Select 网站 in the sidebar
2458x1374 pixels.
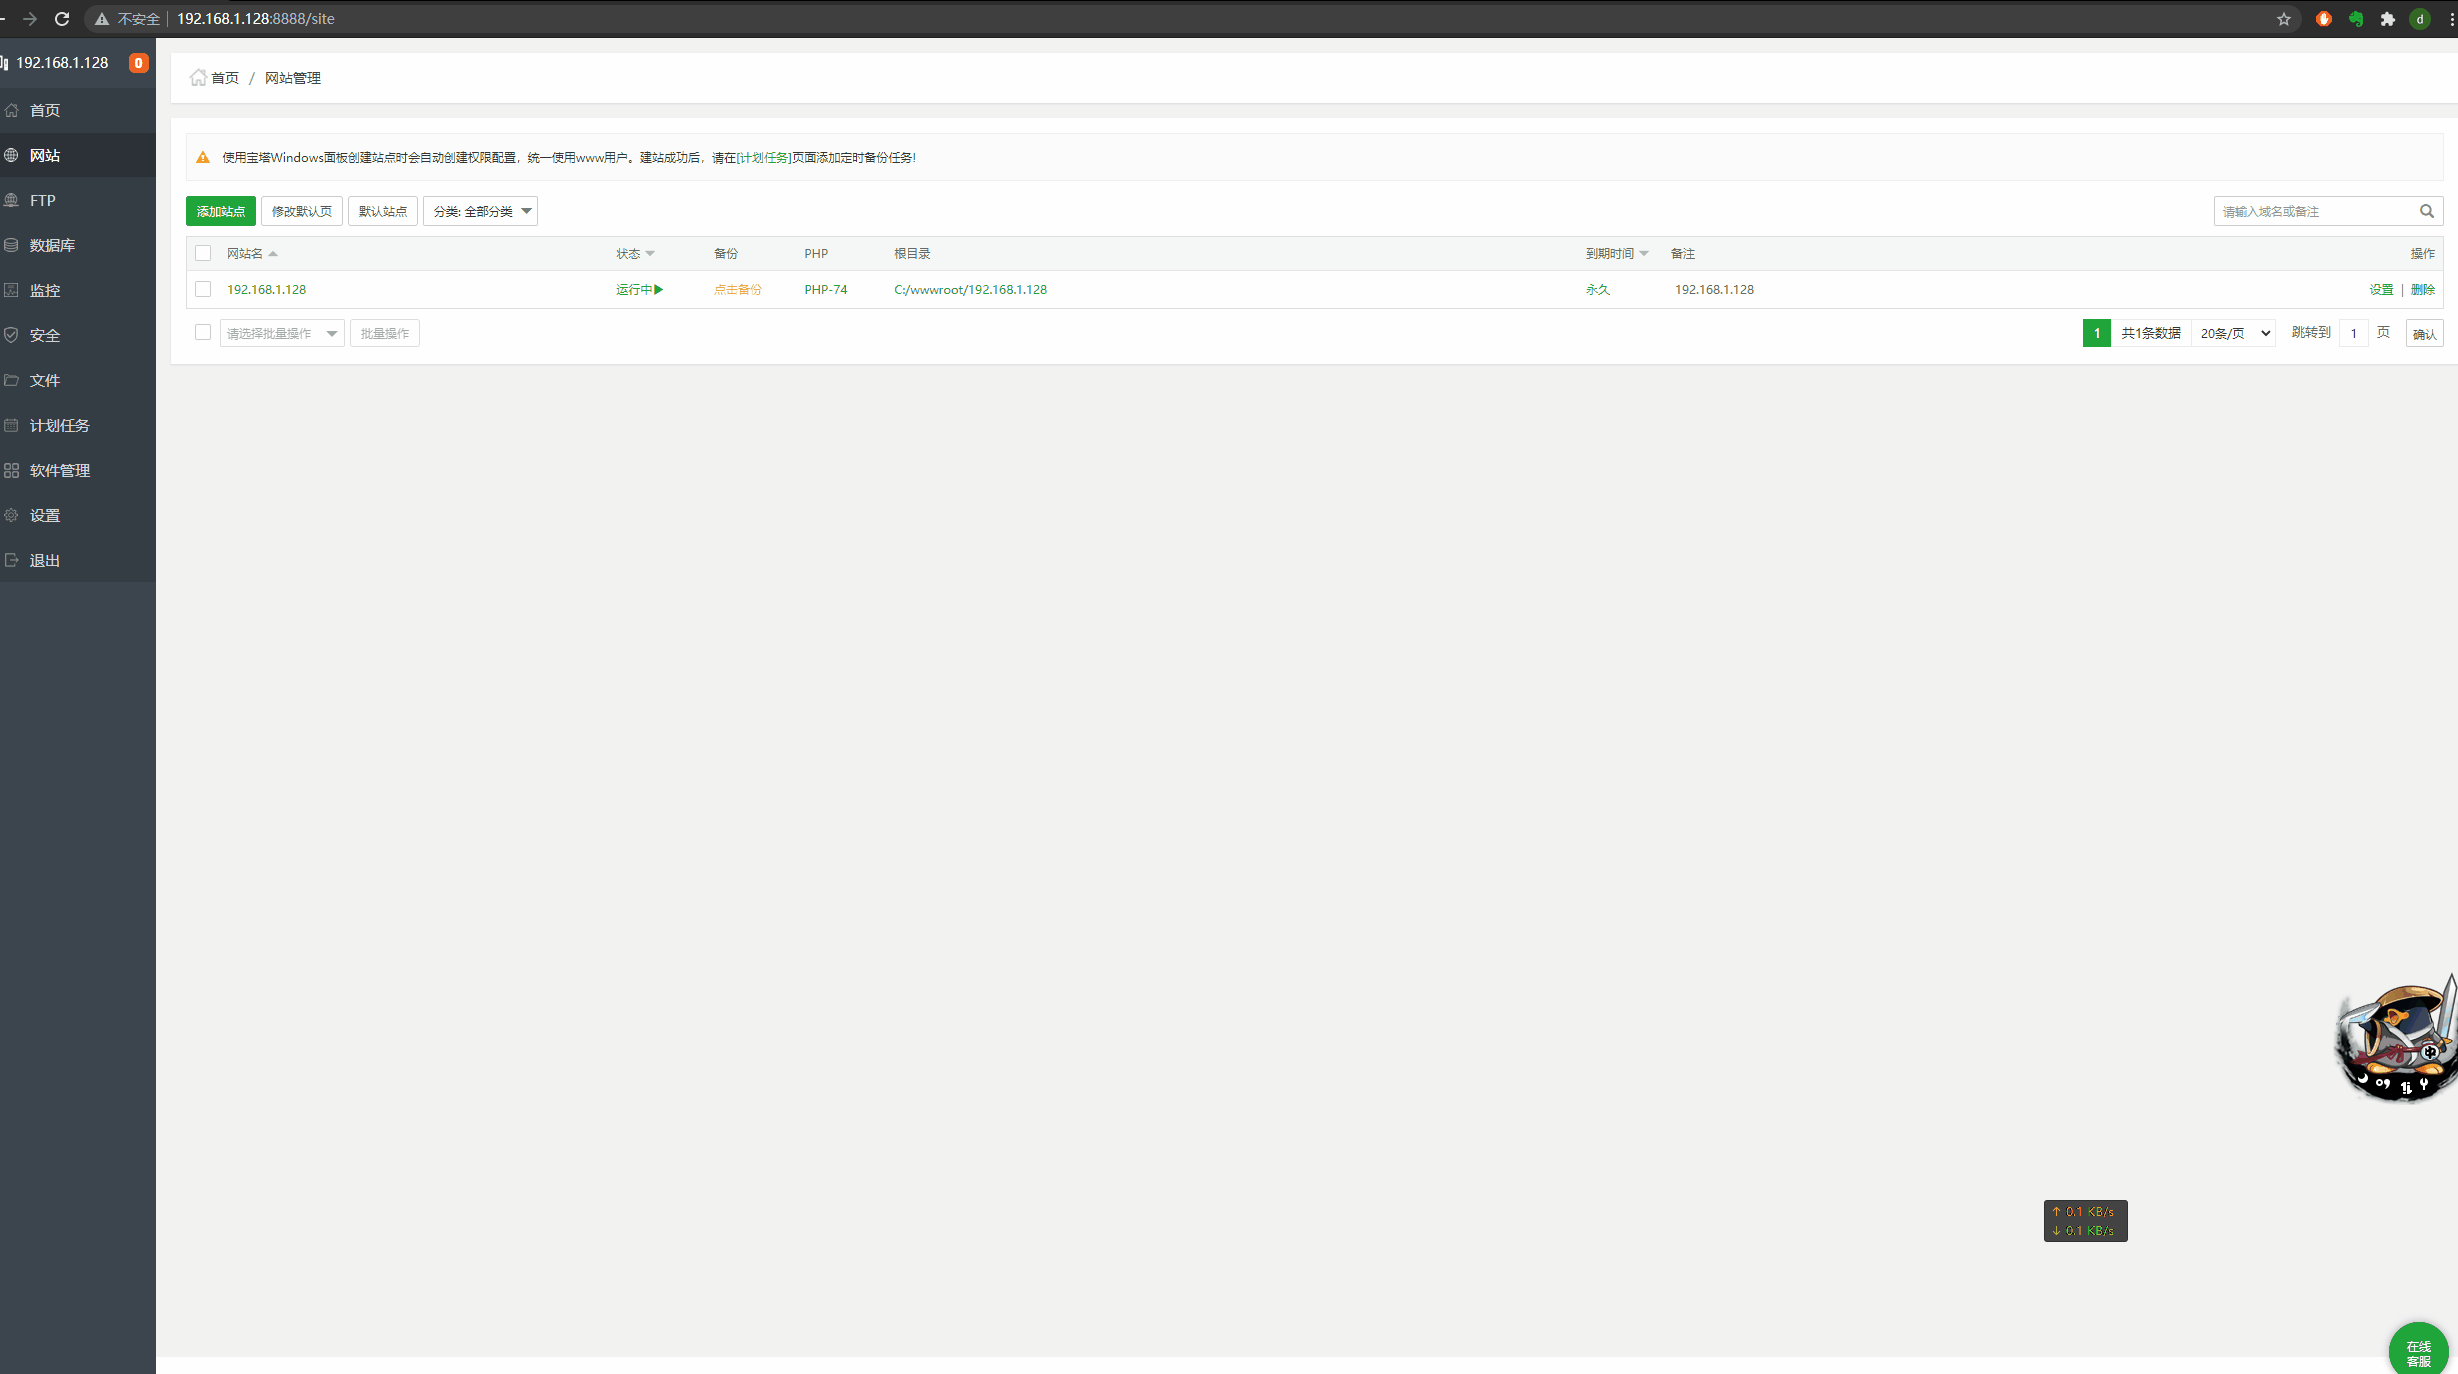point(77,155)
